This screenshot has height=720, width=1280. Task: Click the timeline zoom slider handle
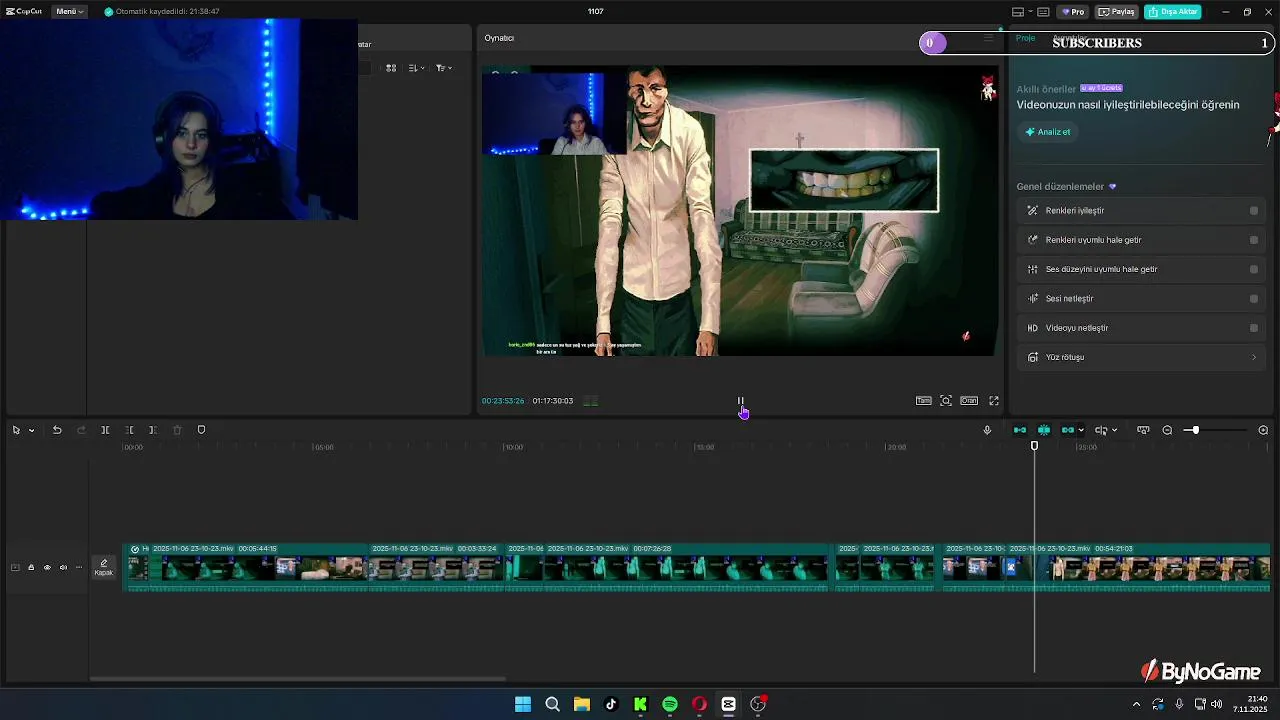click(x=1195, y=430)
